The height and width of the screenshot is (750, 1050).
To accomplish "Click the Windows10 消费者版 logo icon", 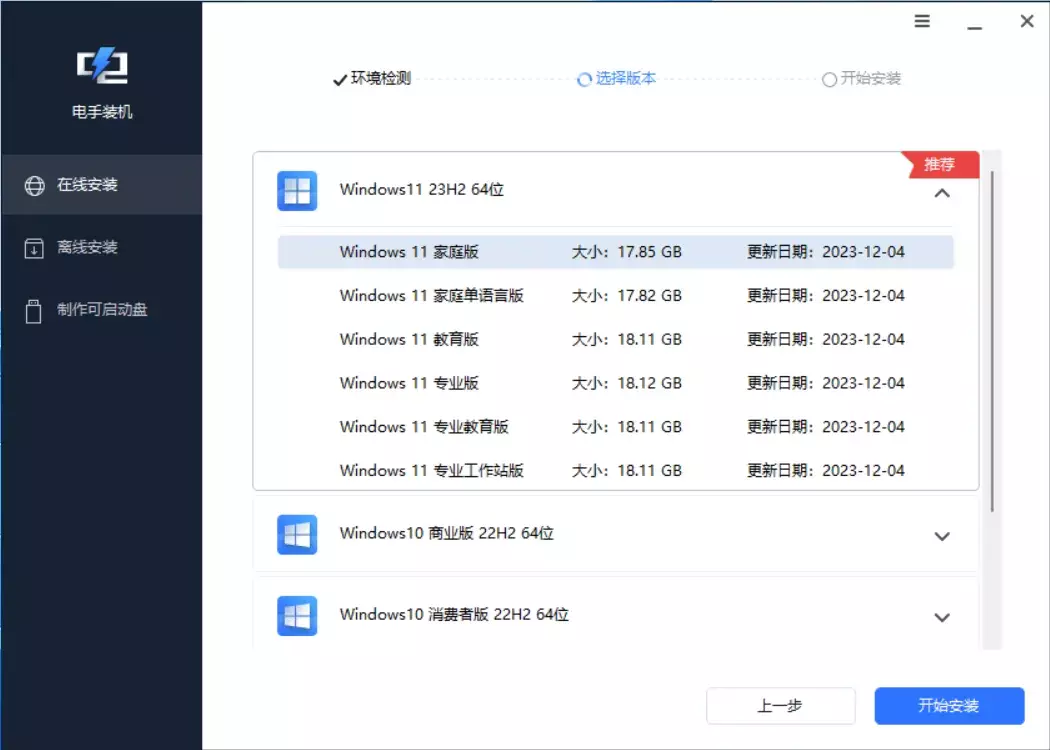I will tap(297, 615).
